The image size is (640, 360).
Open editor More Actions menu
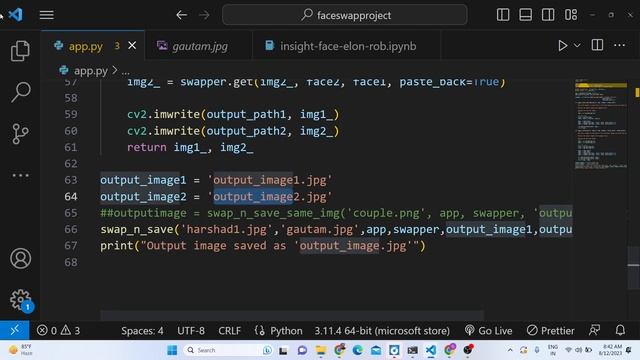point(620,45)
